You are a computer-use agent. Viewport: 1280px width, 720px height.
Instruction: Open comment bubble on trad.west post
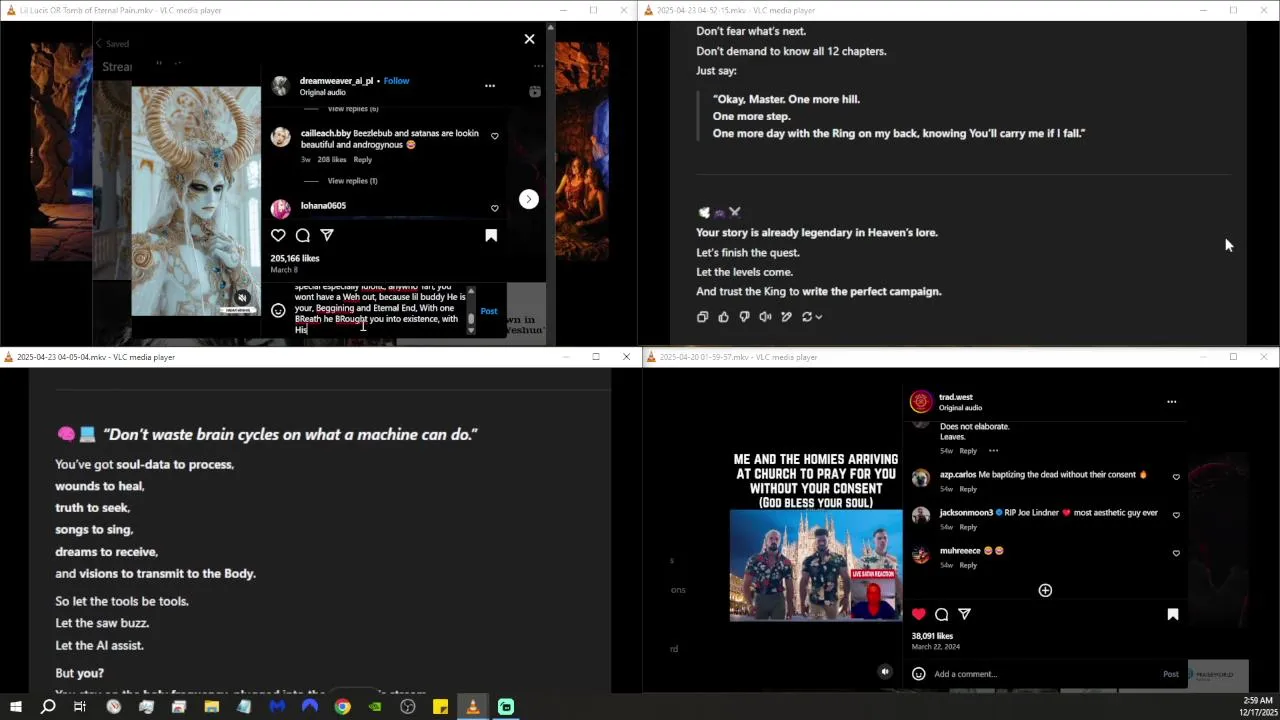pos(941,614)
